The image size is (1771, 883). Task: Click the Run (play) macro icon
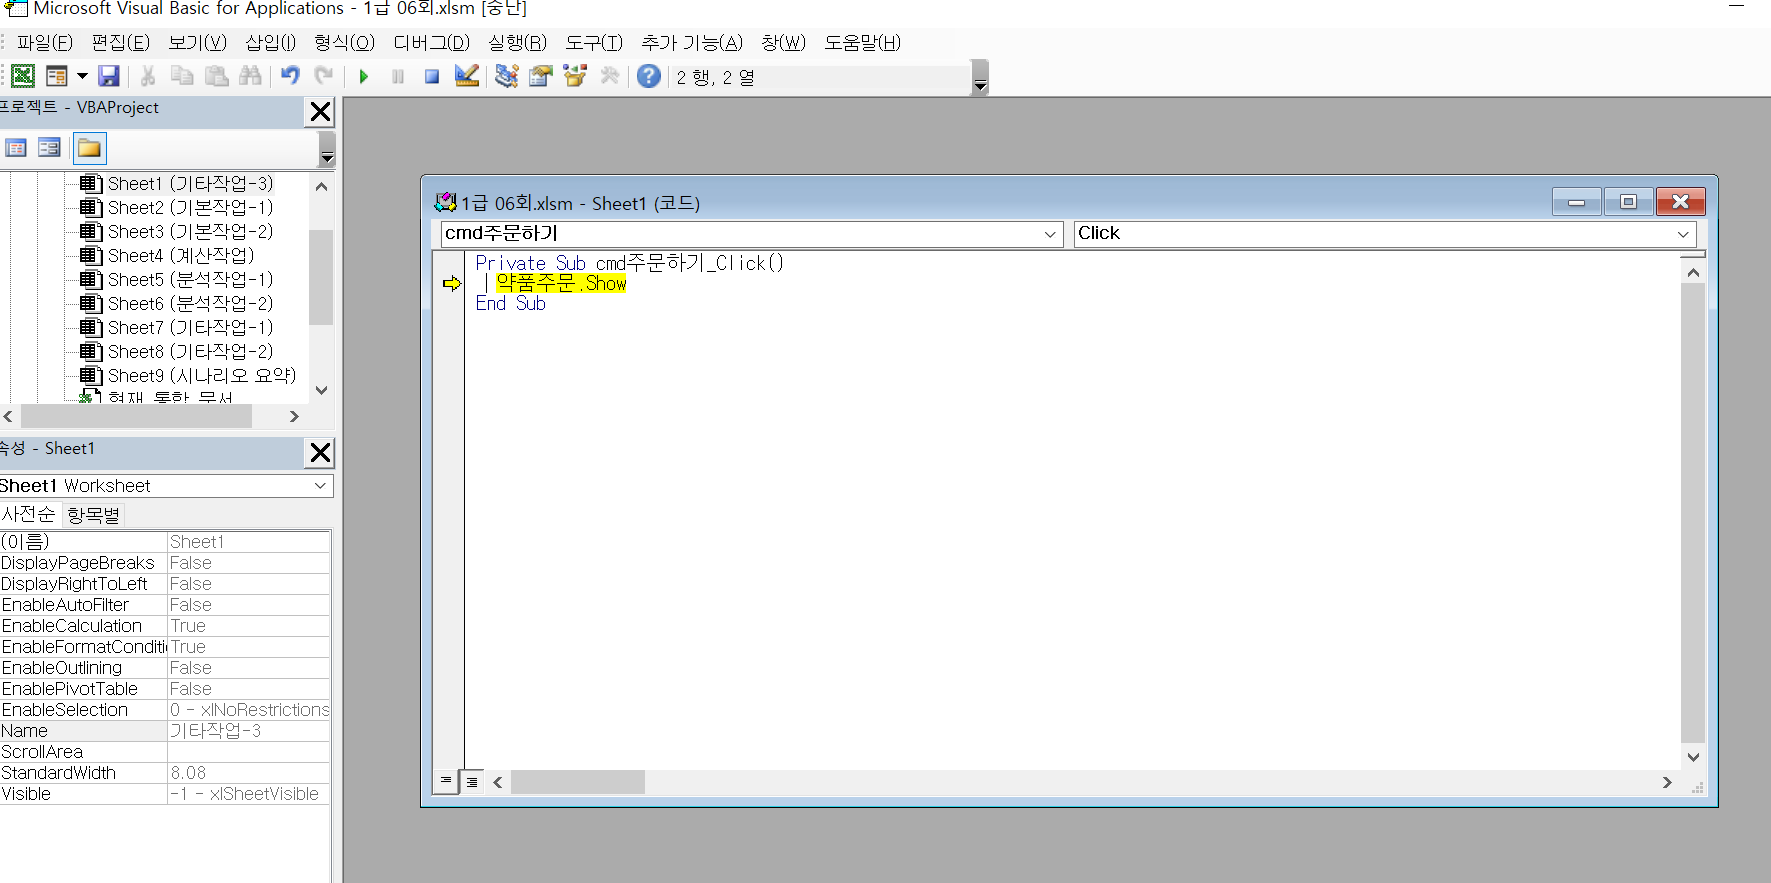tap(364, 77)
